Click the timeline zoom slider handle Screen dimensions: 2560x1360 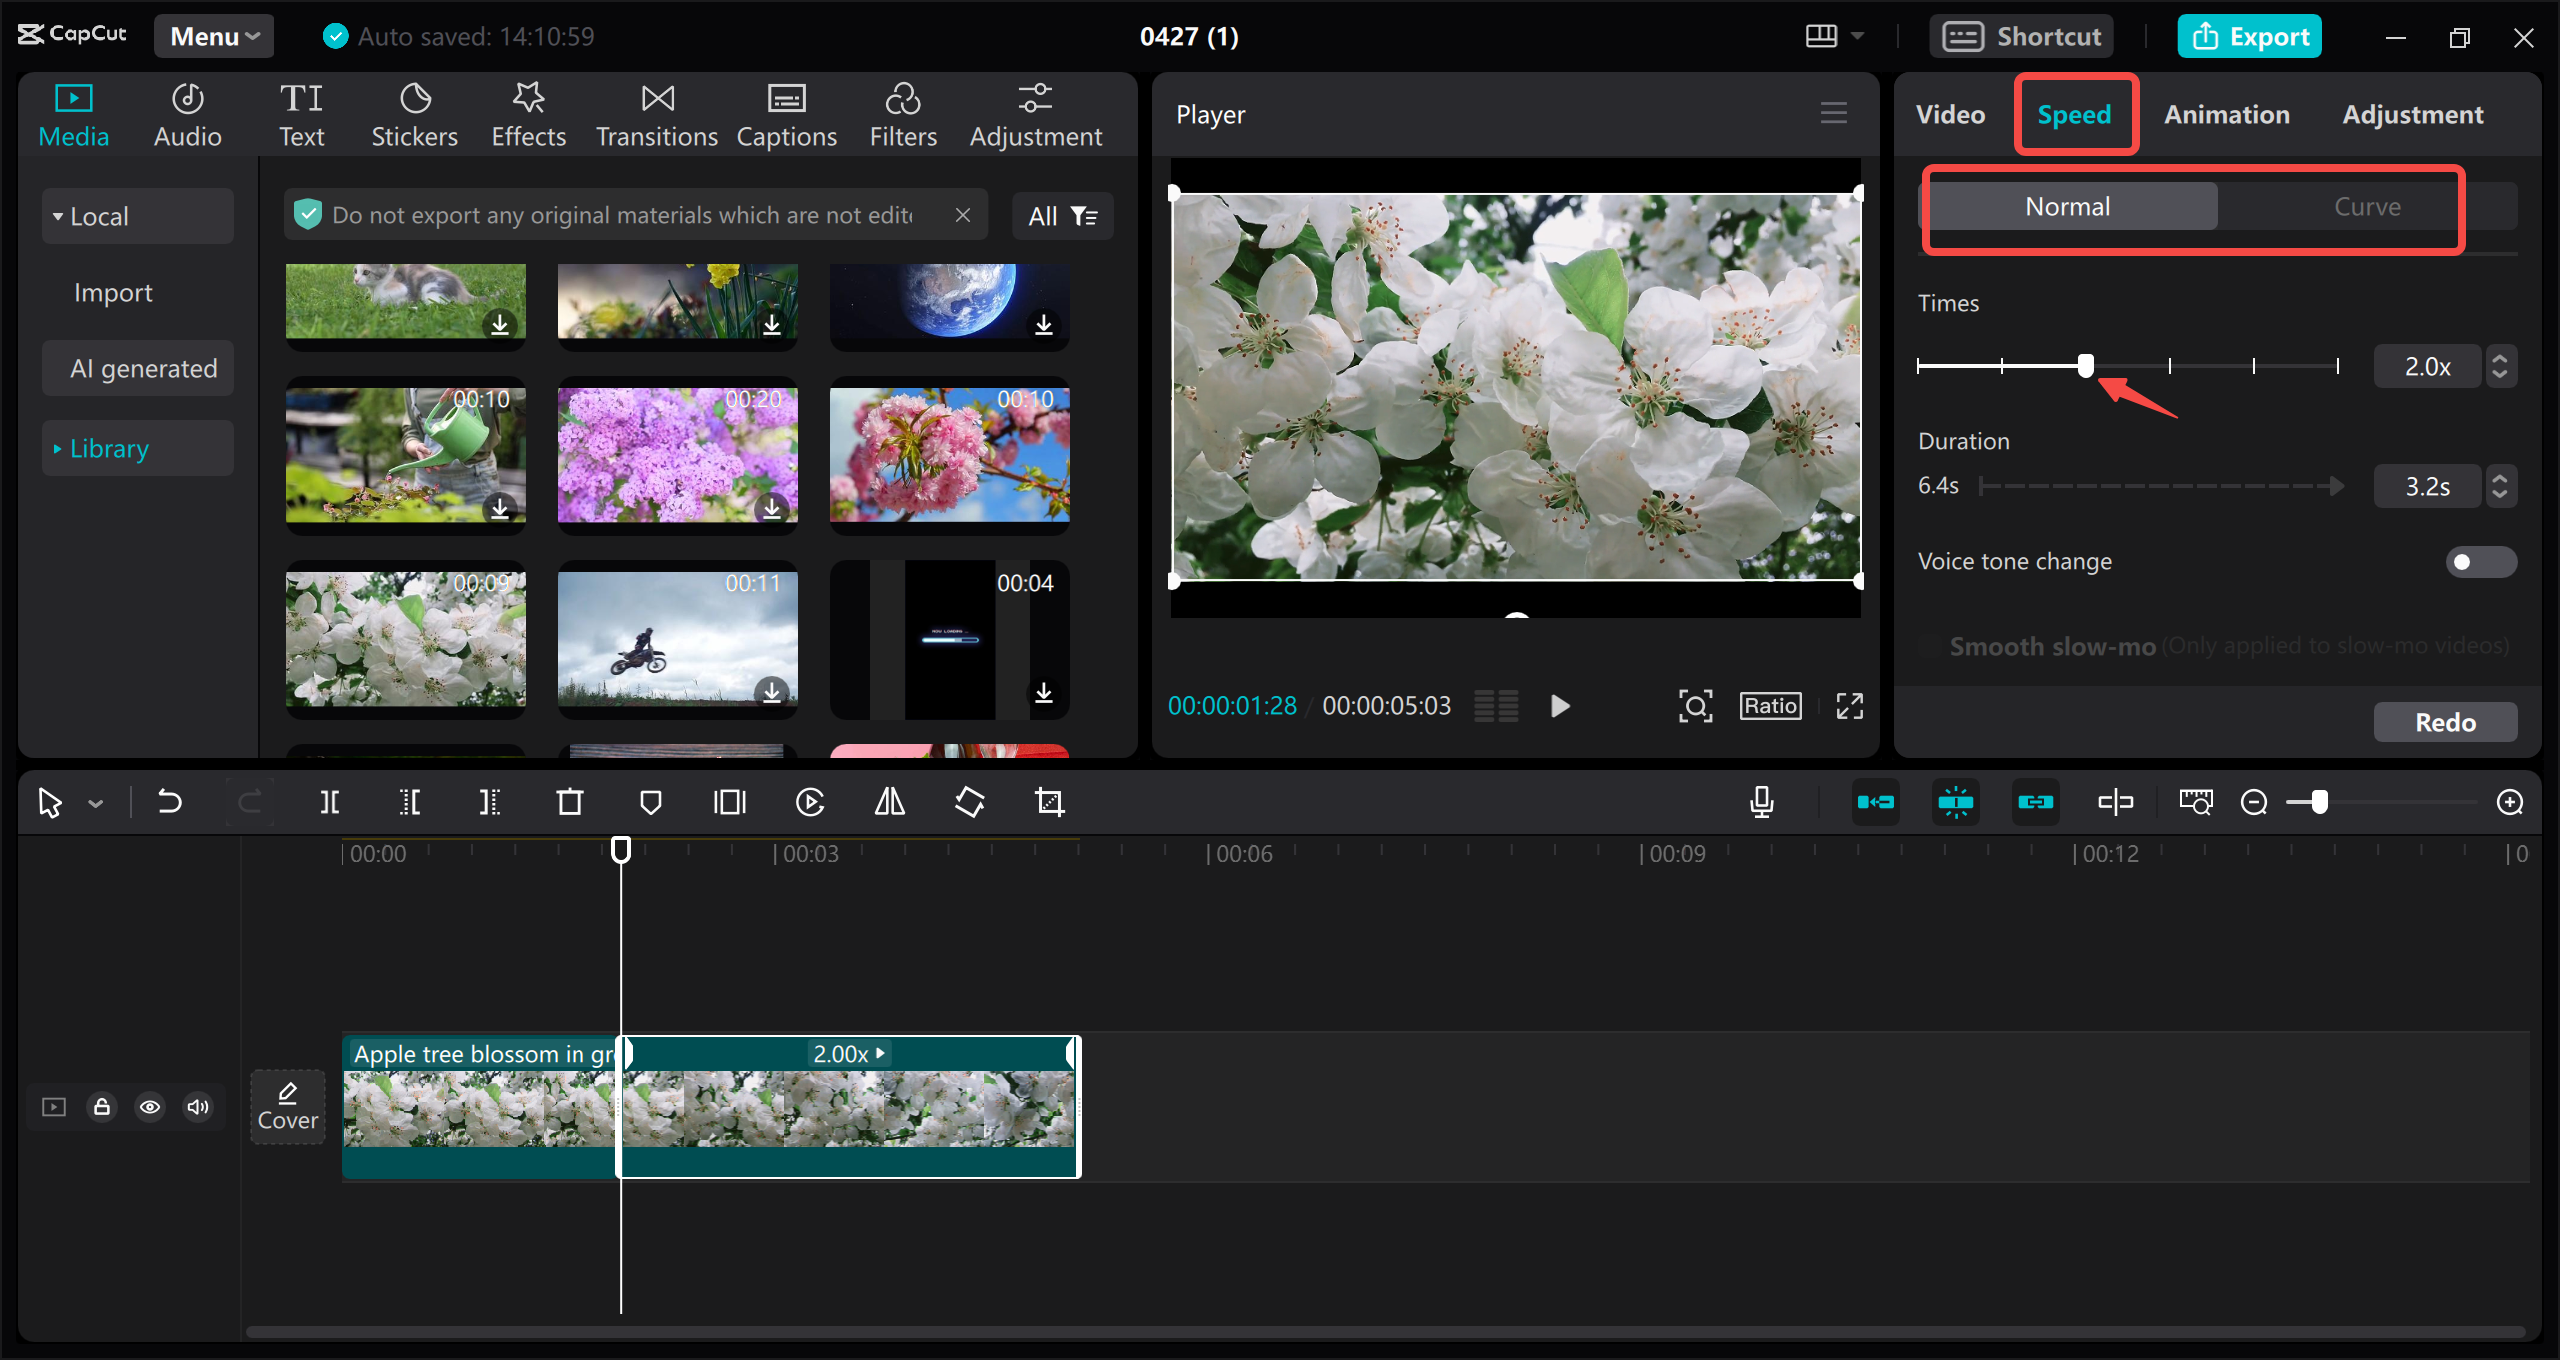click(2319, 802)
